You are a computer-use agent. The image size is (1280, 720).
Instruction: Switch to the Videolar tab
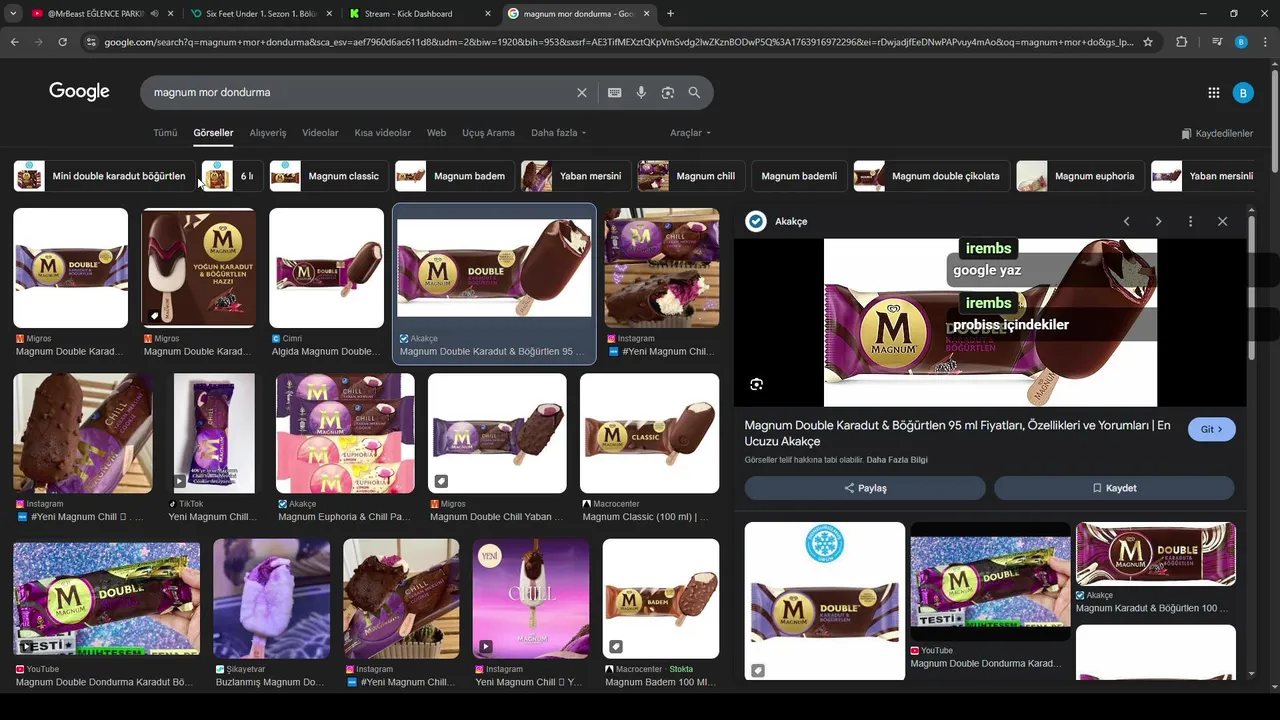[x=320, y=133]
